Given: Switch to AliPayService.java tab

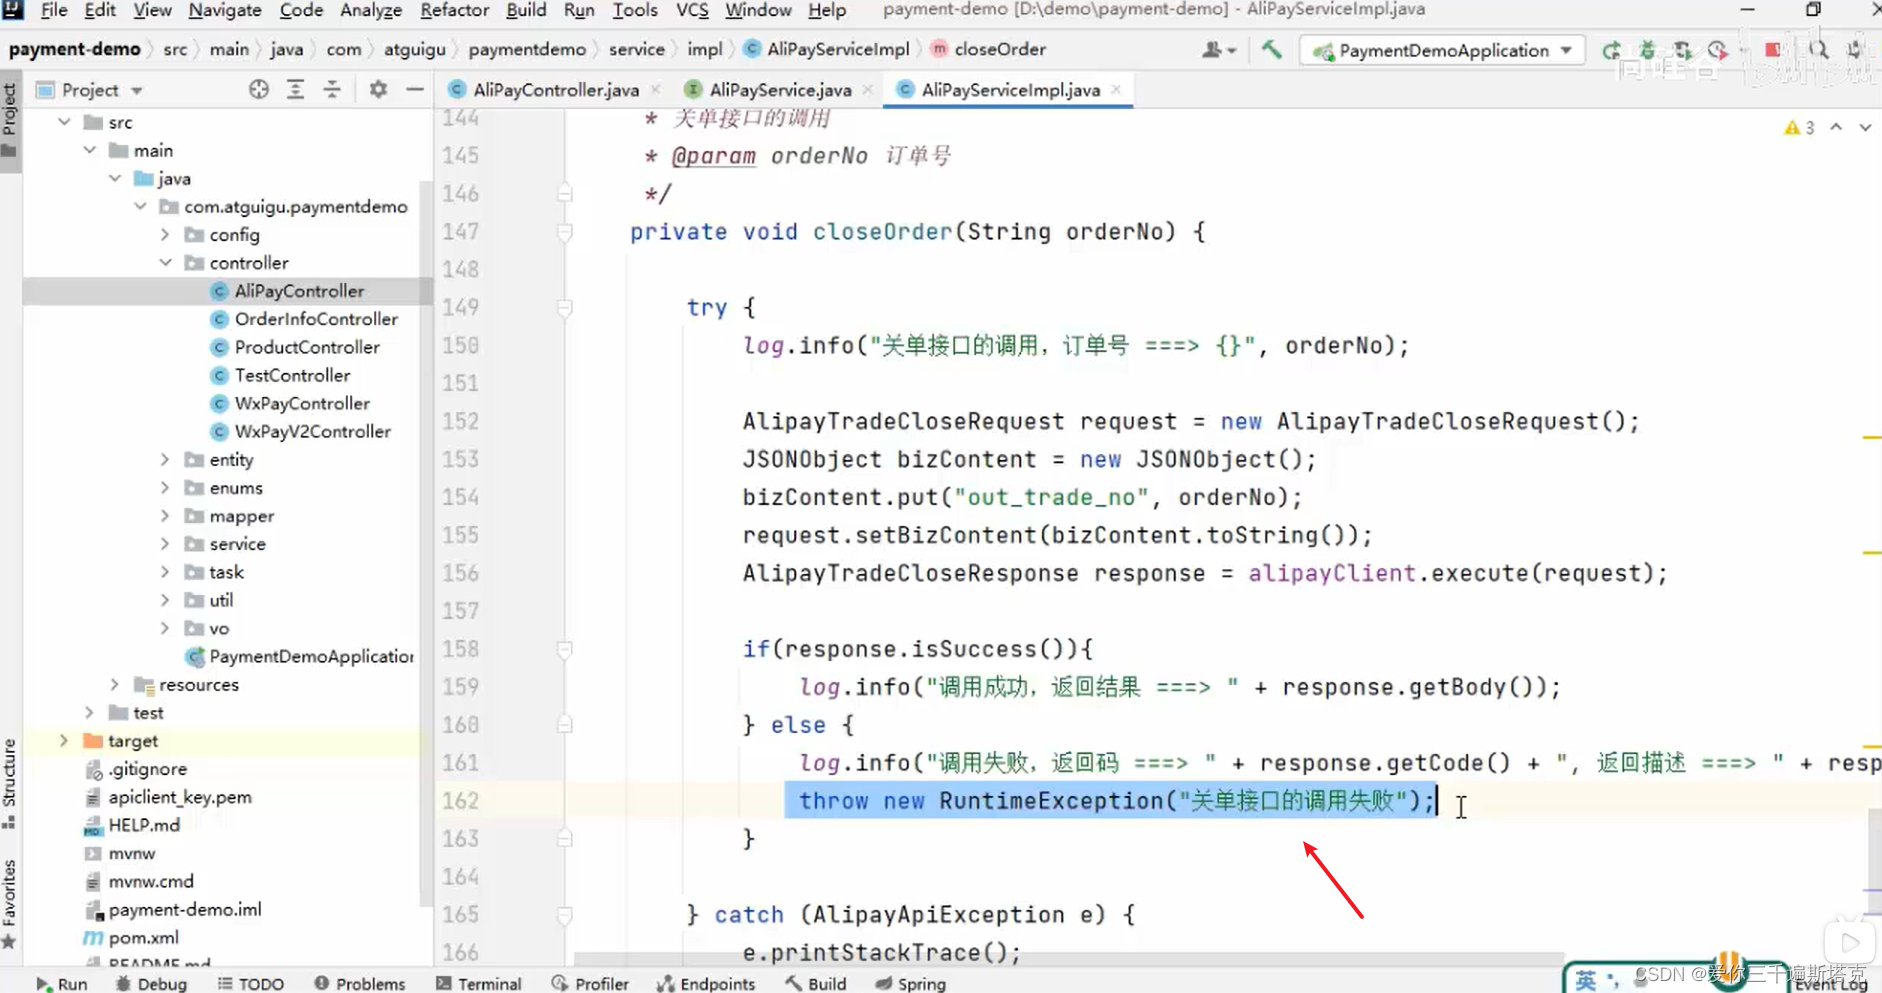Looking at the screenshot, I should (780, 89).
